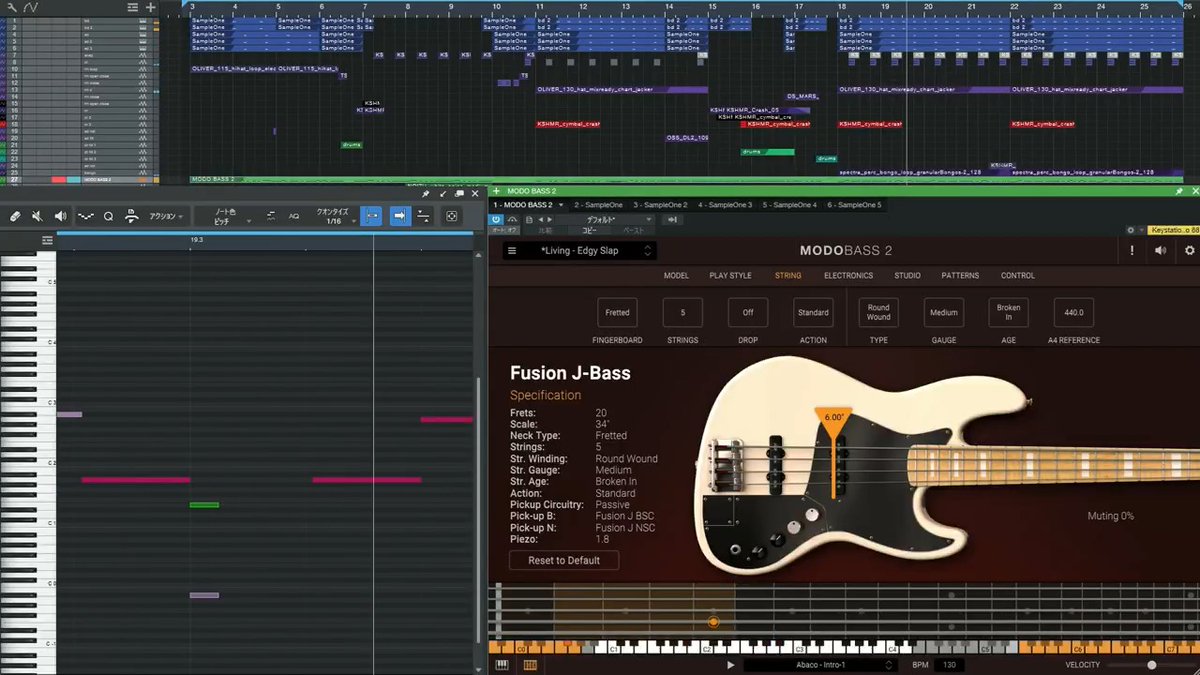Click the Fretted fingerboard selector
Viewport: 1200px width, 675px height.
617,313
